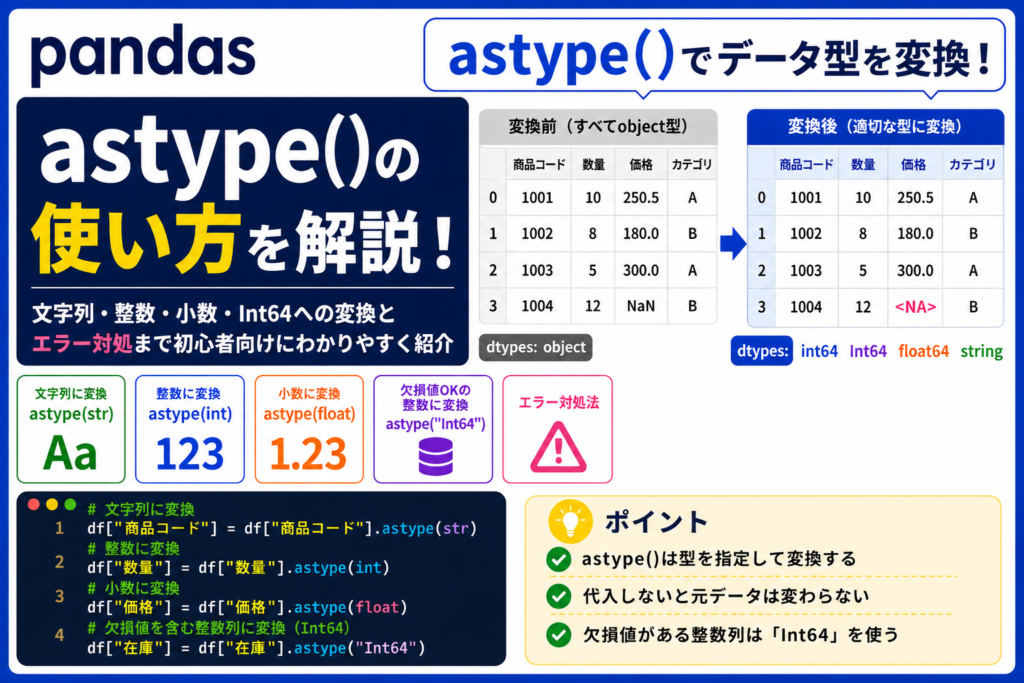
Task: Click the blue arrow between the two tables
Action: 733,244
